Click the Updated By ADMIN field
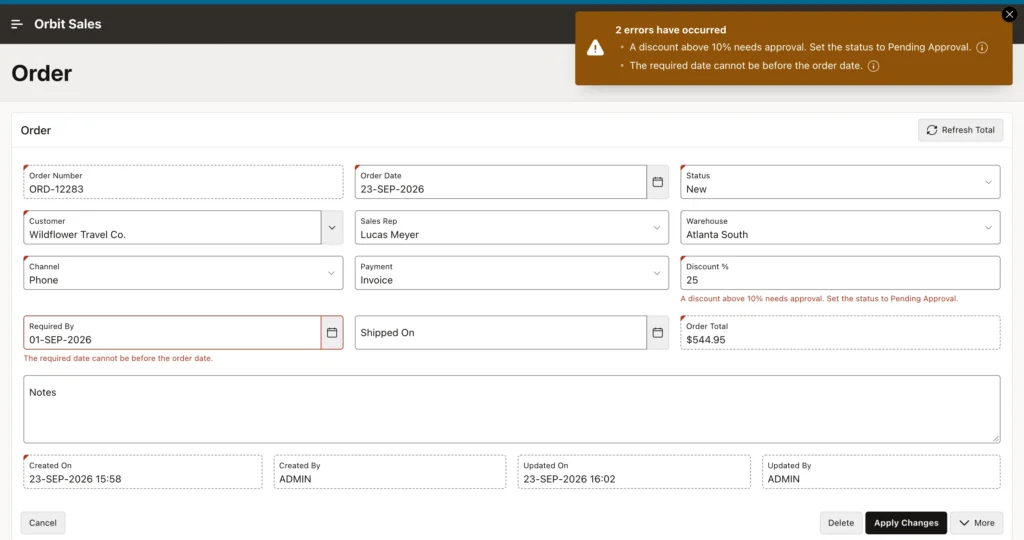 pyautogui.click(x=880, y=472)
